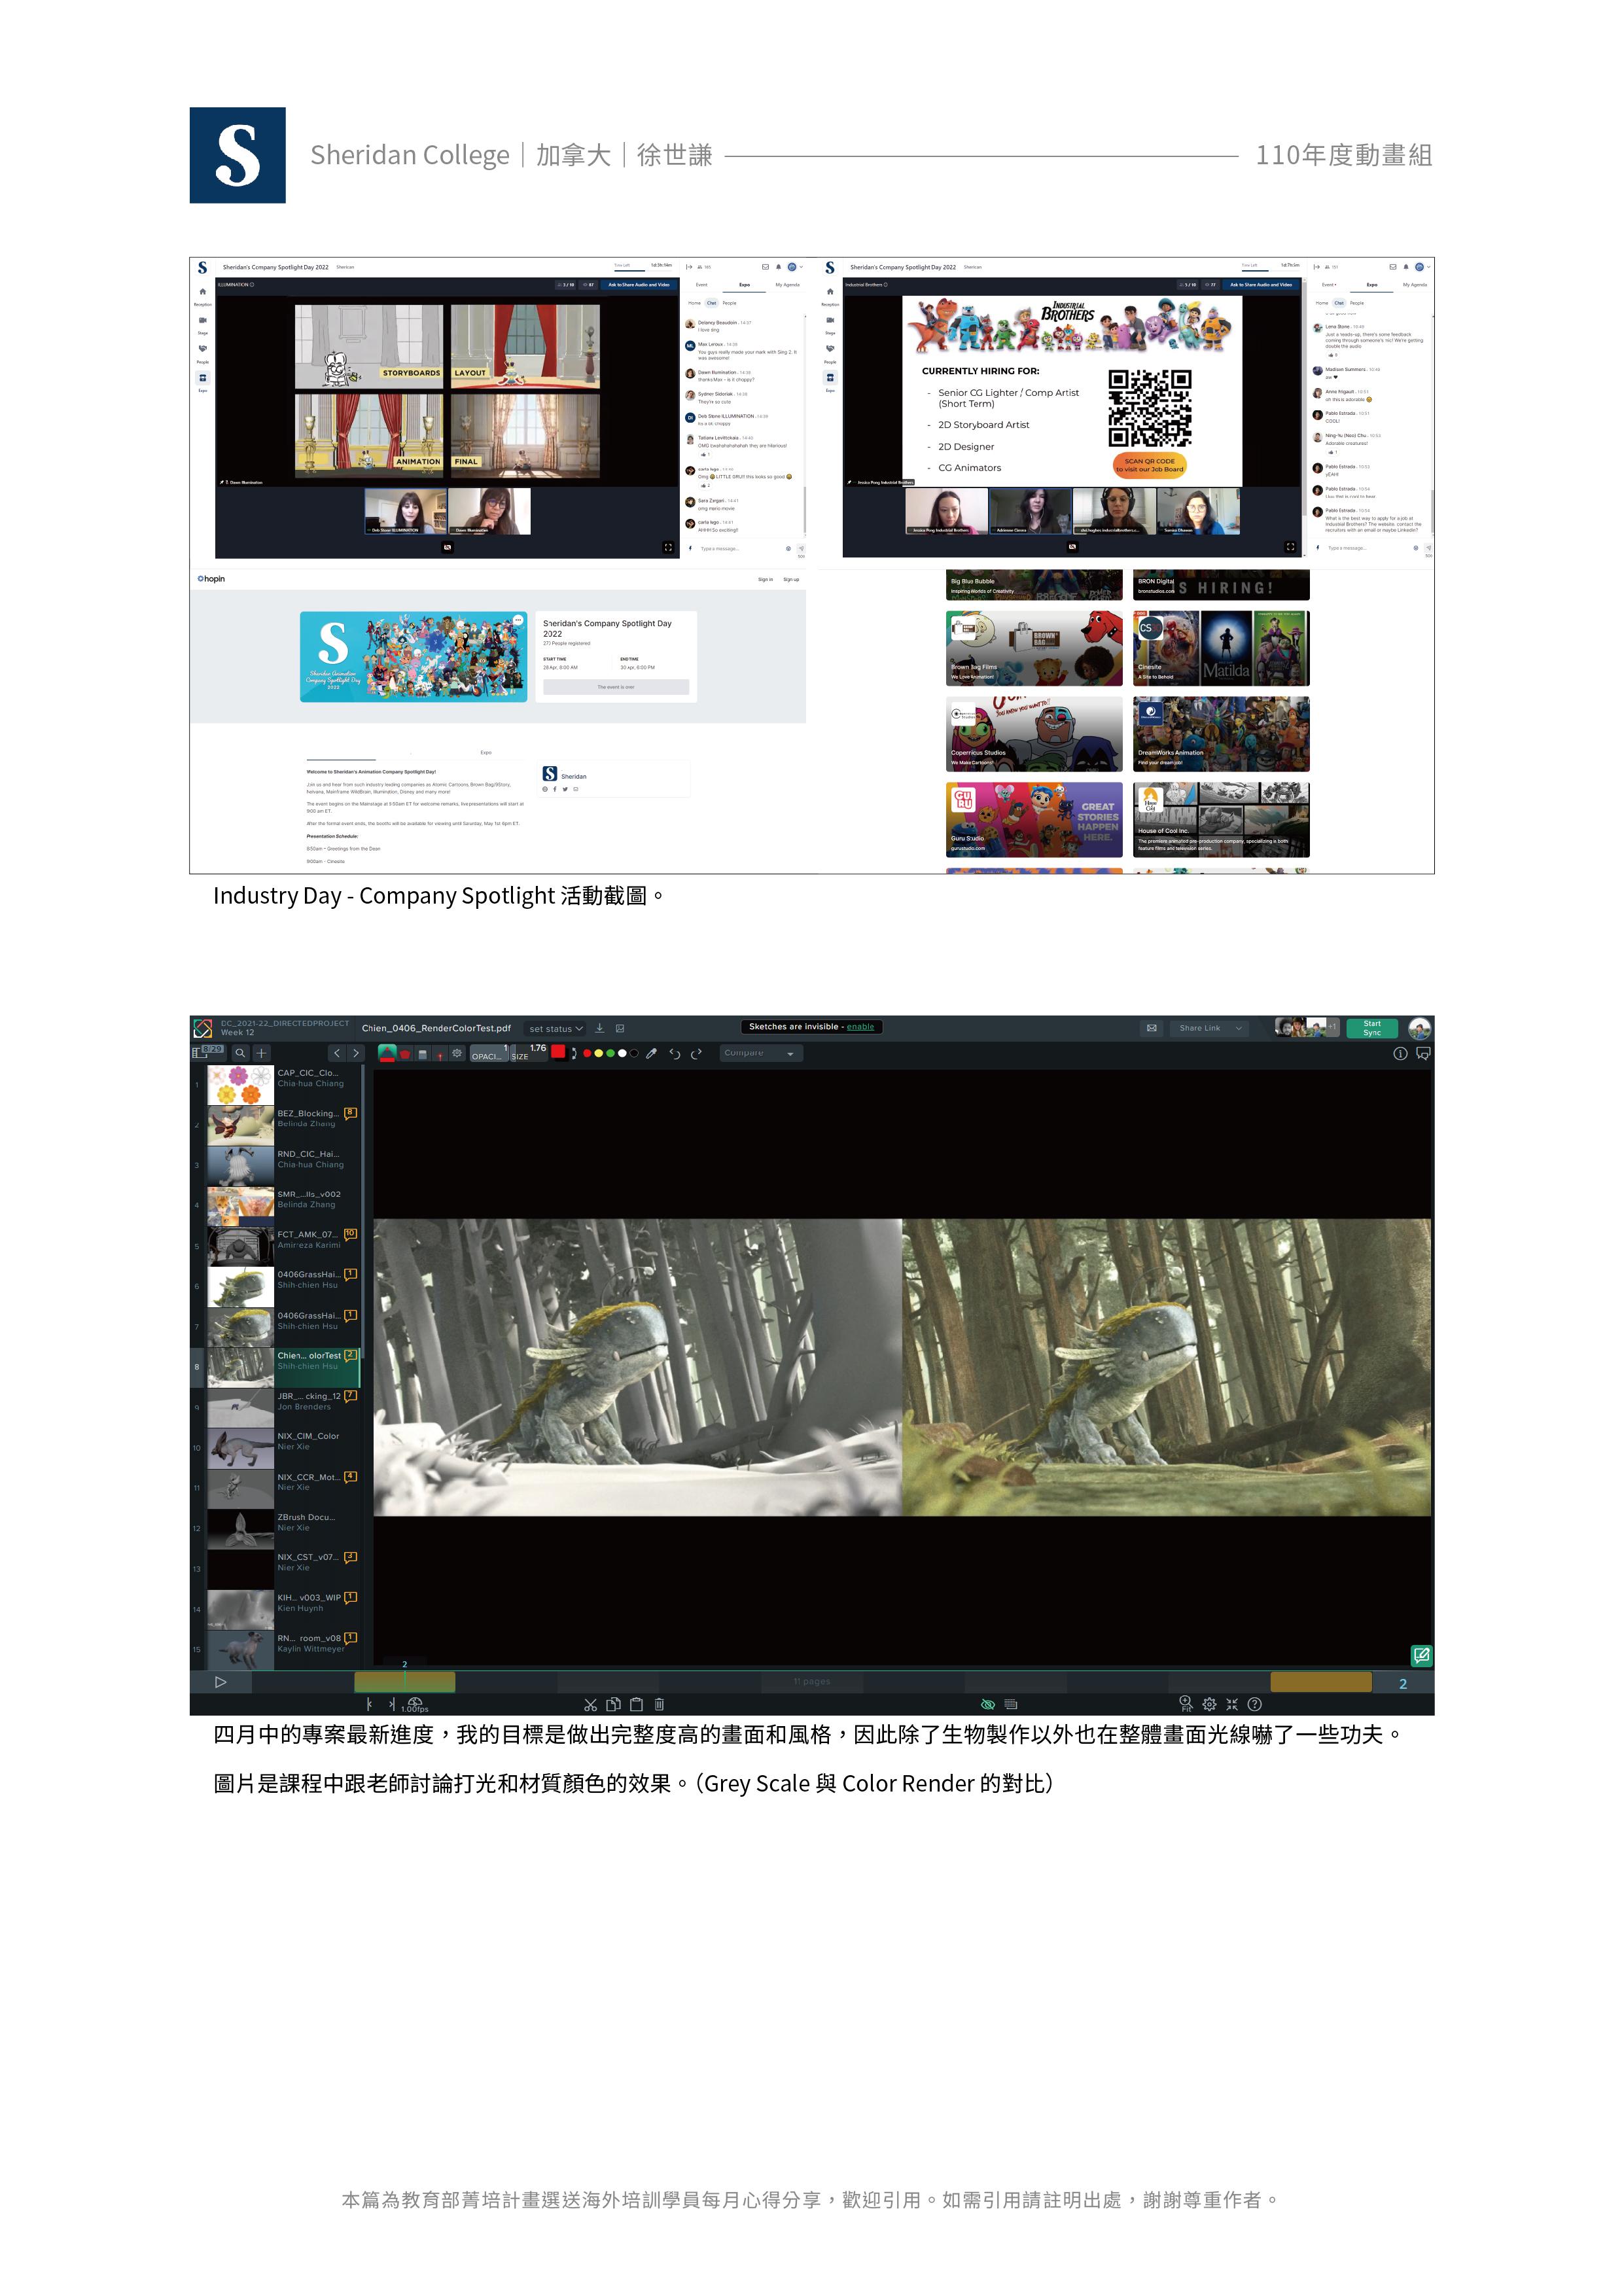Screen dimensions: 1624x2296
Task: Select NIX_CIM_Color item in media list
Action: pos(308,1441)
